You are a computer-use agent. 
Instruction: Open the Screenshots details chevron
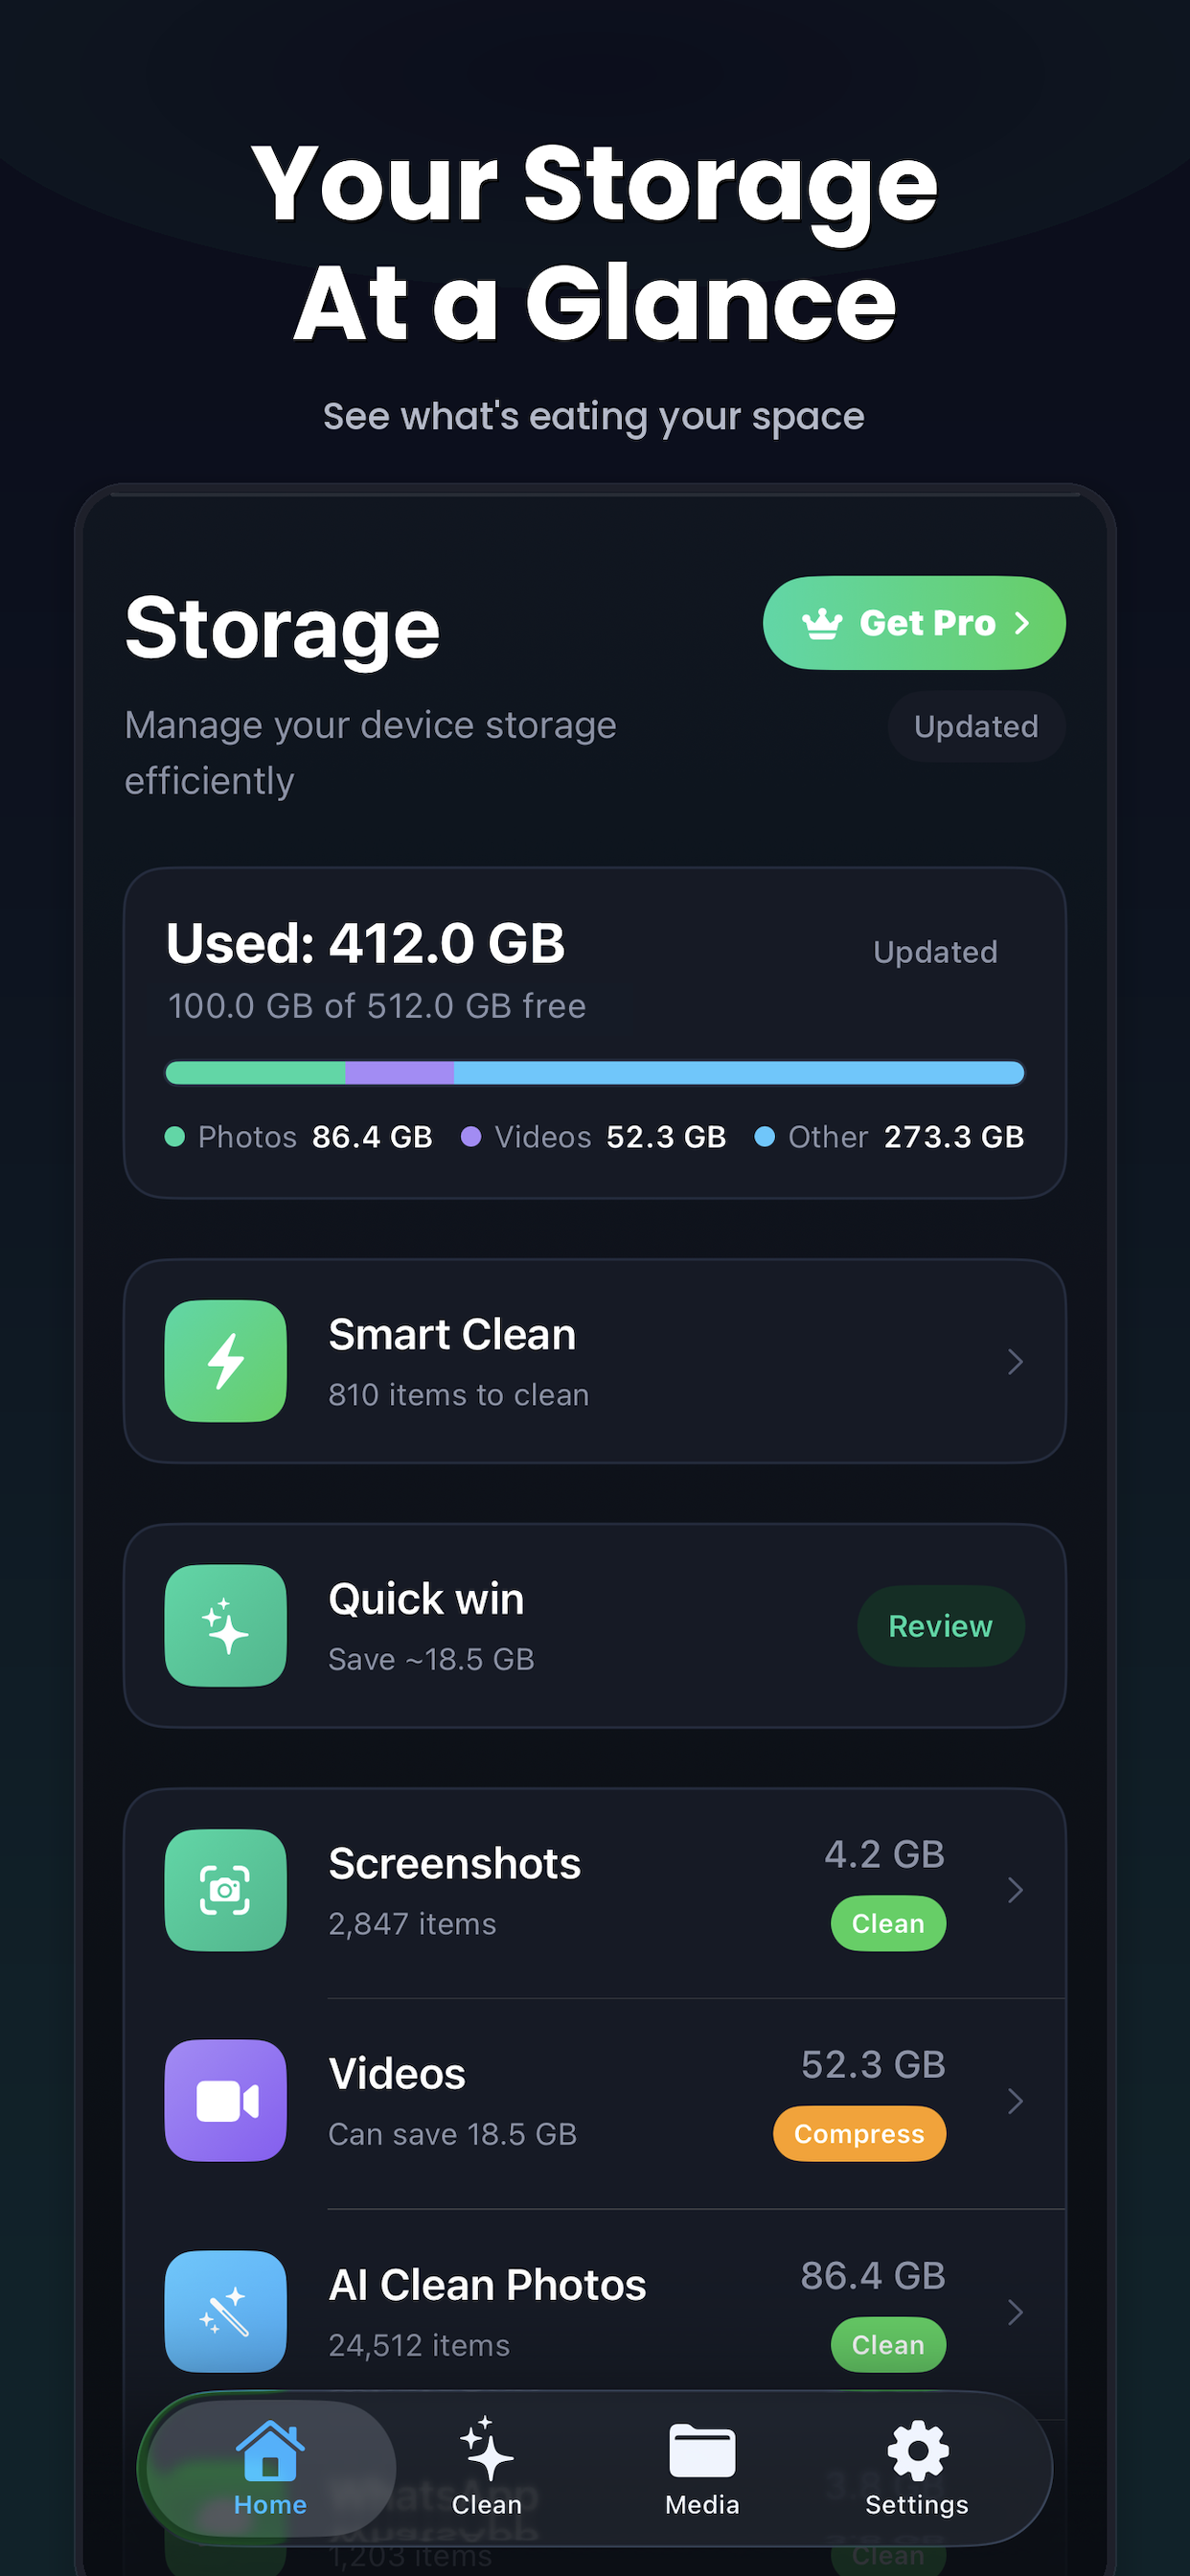tap(1016, 1890)
